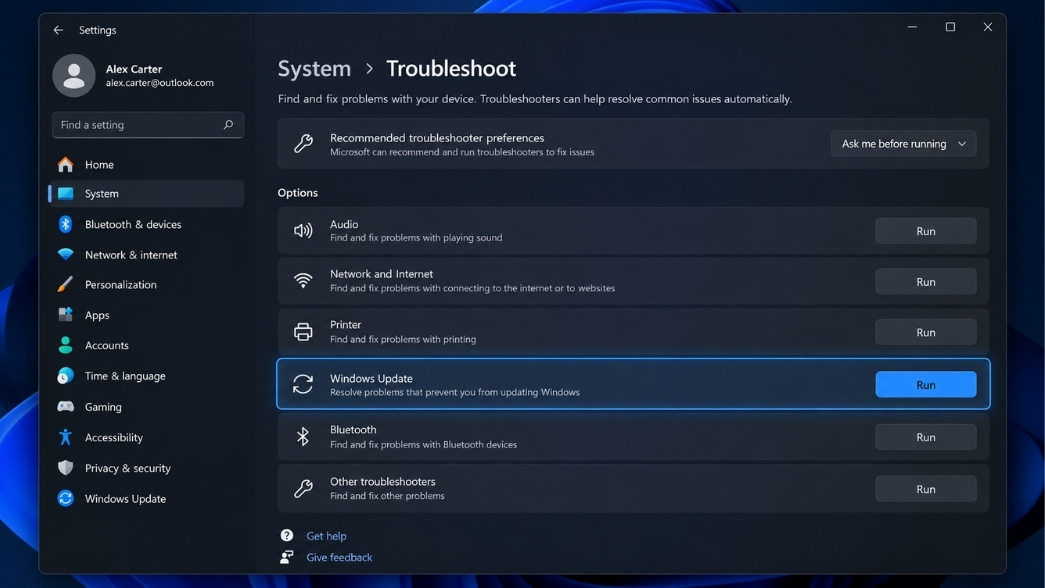Image resolution: width=1045 pixels, height=588 pixels.
Task: Click the back arrow icon next to Settings
Action: (x=58, y=30)
